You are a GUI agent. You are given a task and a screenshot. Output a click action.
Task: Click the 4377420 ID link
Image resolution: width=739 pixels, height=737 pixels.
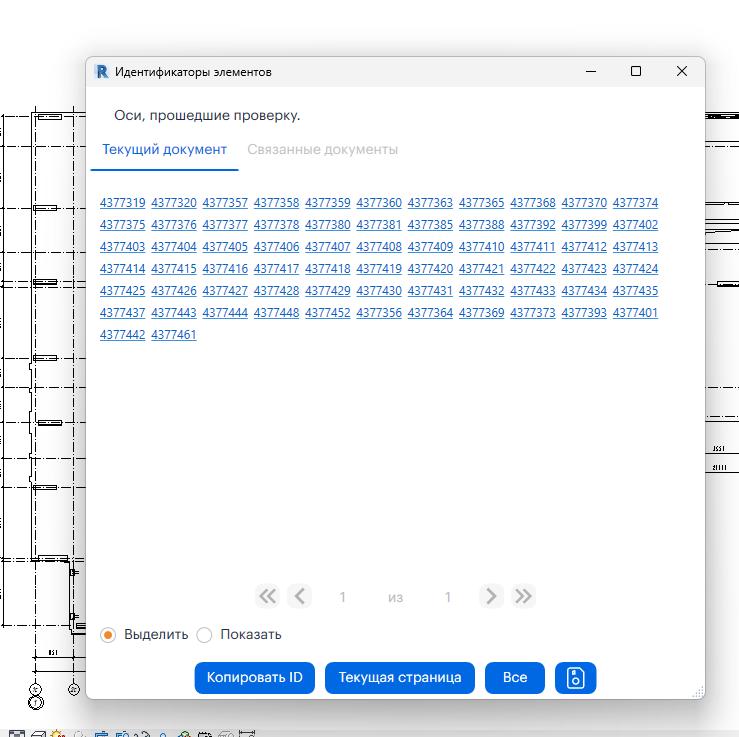(430, 269)
